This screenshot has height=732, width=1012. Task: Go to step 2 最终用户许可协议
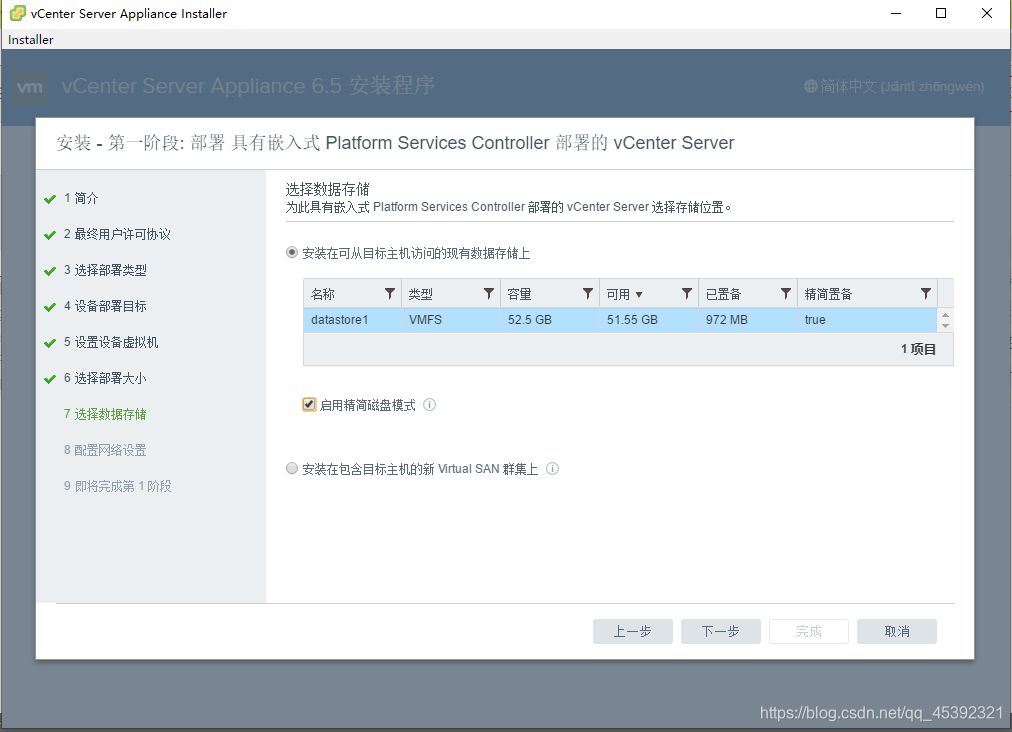(x=117, y=234)
